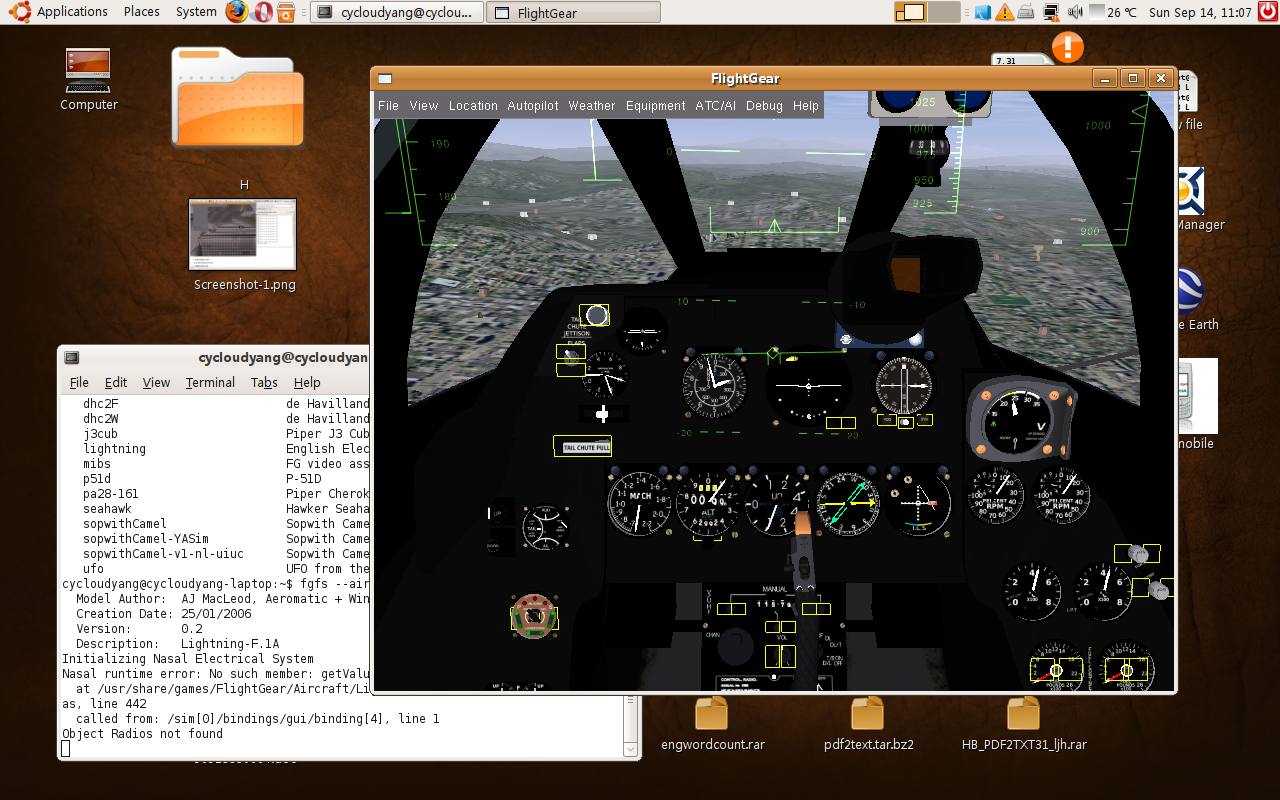Open Screenshot-1.png thumbnail on desktop
The height and width of the screenshot is (800, 1280).
pos(243,235)
